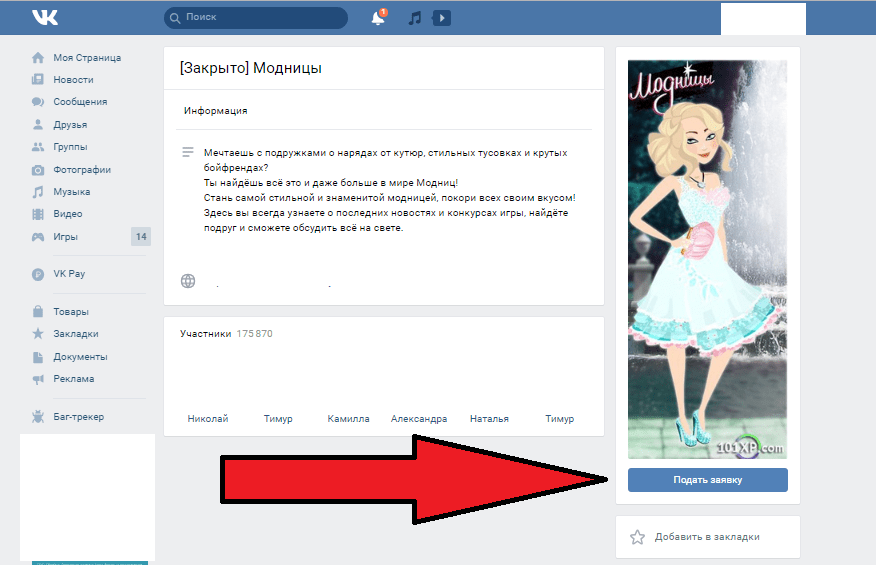Image resolution: width=876 pixels, height=565 pixels.
Task: Open Фотографии section
Action: 82,169
